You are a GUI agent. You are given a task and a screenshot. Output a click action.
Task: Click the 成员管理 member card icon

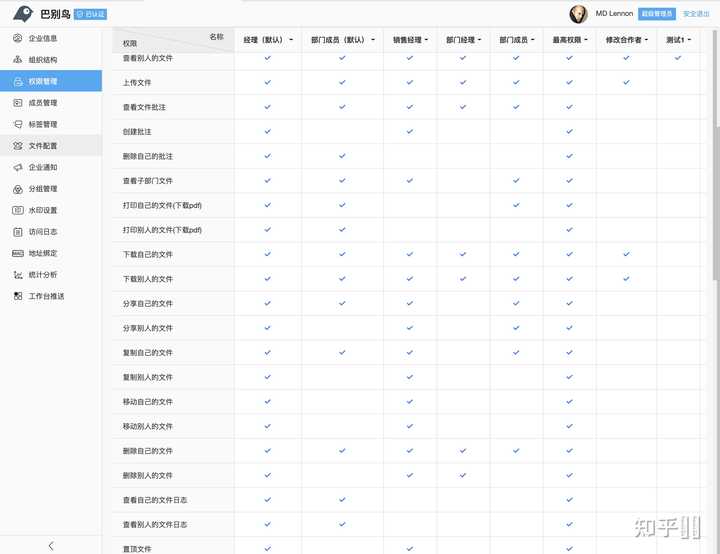[x=17, y=102]
